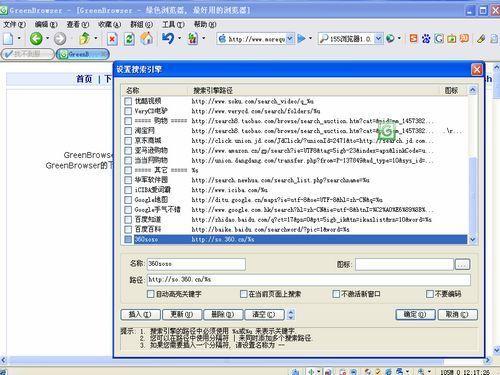Open the 帮助(H) menu
The image size is (500, 375).
click(x=205, y=25)
